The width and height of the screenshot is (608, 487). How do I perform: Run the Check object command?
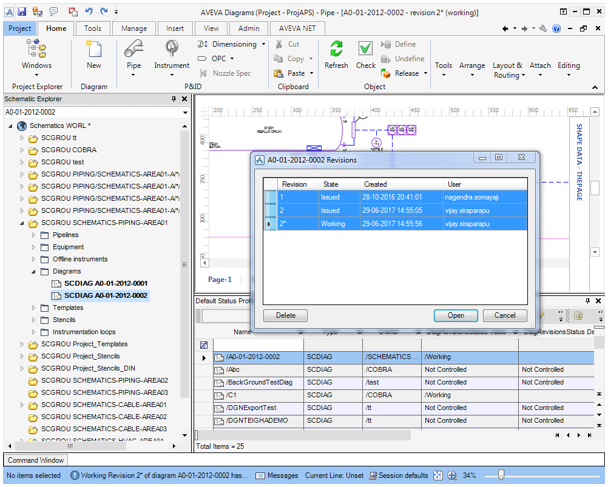365,54
